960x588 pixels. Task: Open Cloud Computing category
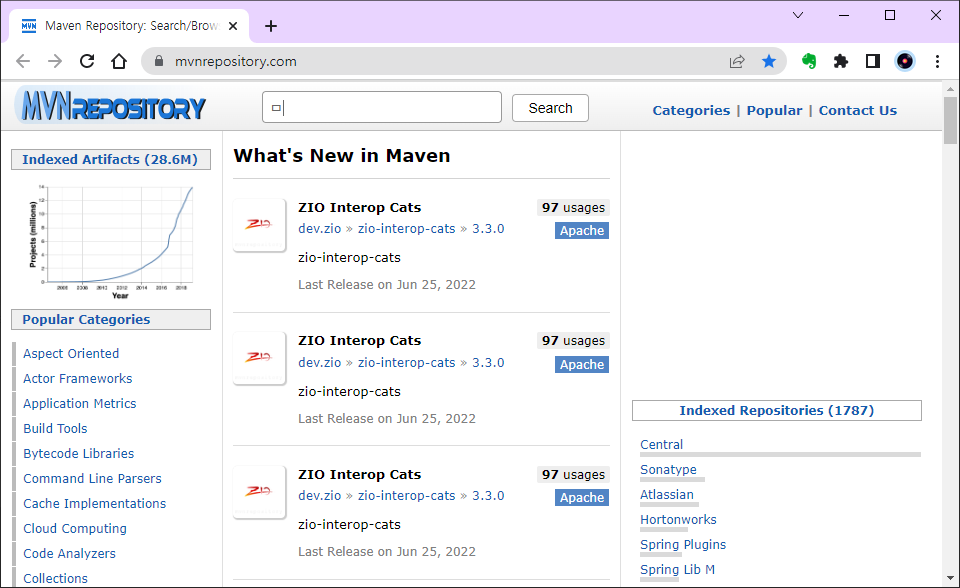[x=75, y=529]
